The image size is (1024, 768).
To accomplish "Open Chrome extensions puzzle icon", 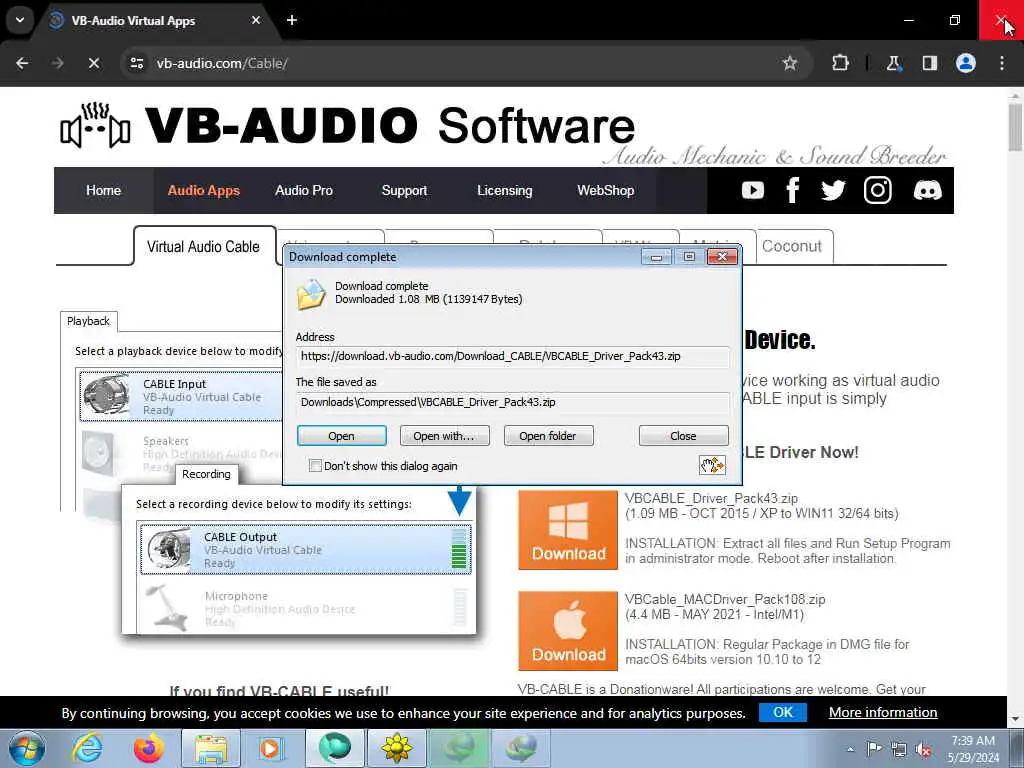I will coord(840,63).
